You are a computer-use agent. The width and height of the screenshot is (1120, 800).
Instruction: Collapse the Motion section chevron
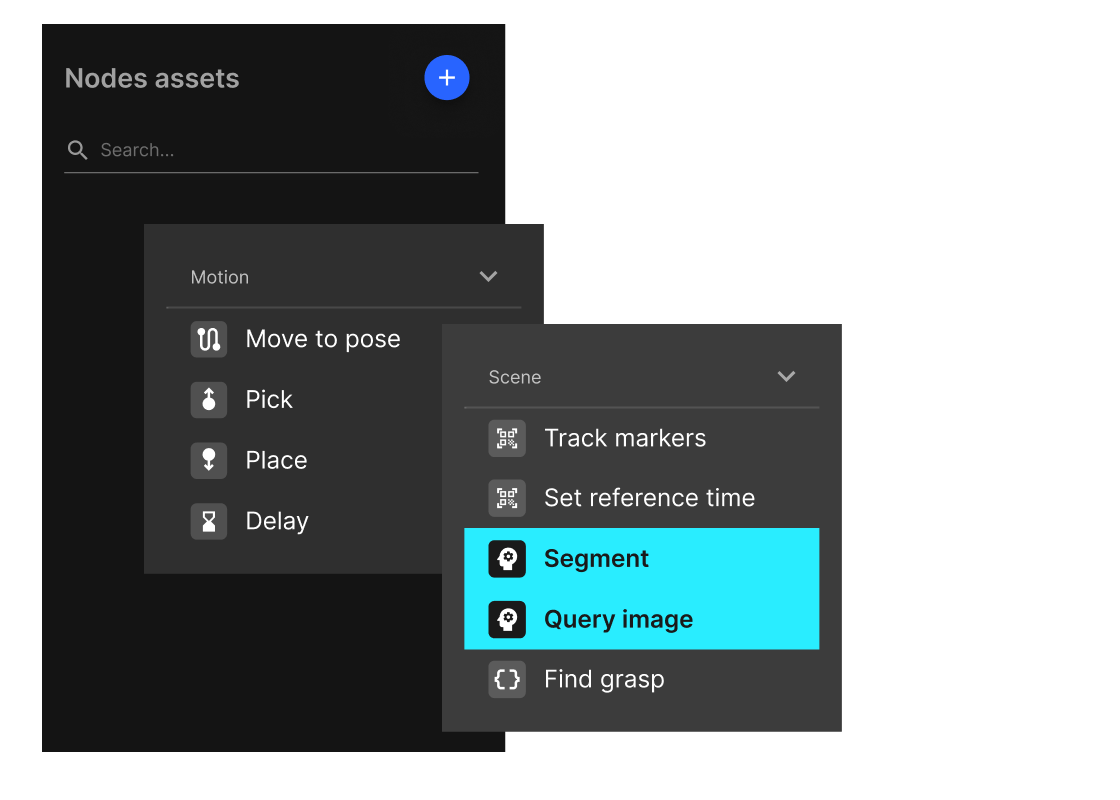[x=488, y=277]
